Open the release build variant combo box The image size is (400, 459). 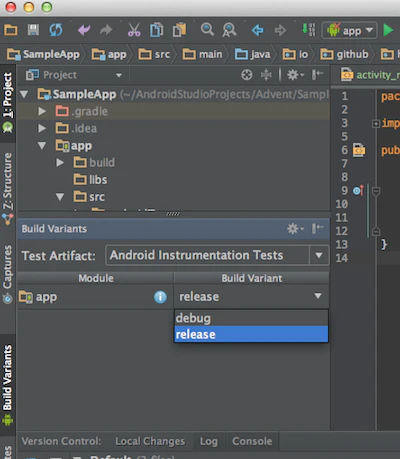[251, 296]
